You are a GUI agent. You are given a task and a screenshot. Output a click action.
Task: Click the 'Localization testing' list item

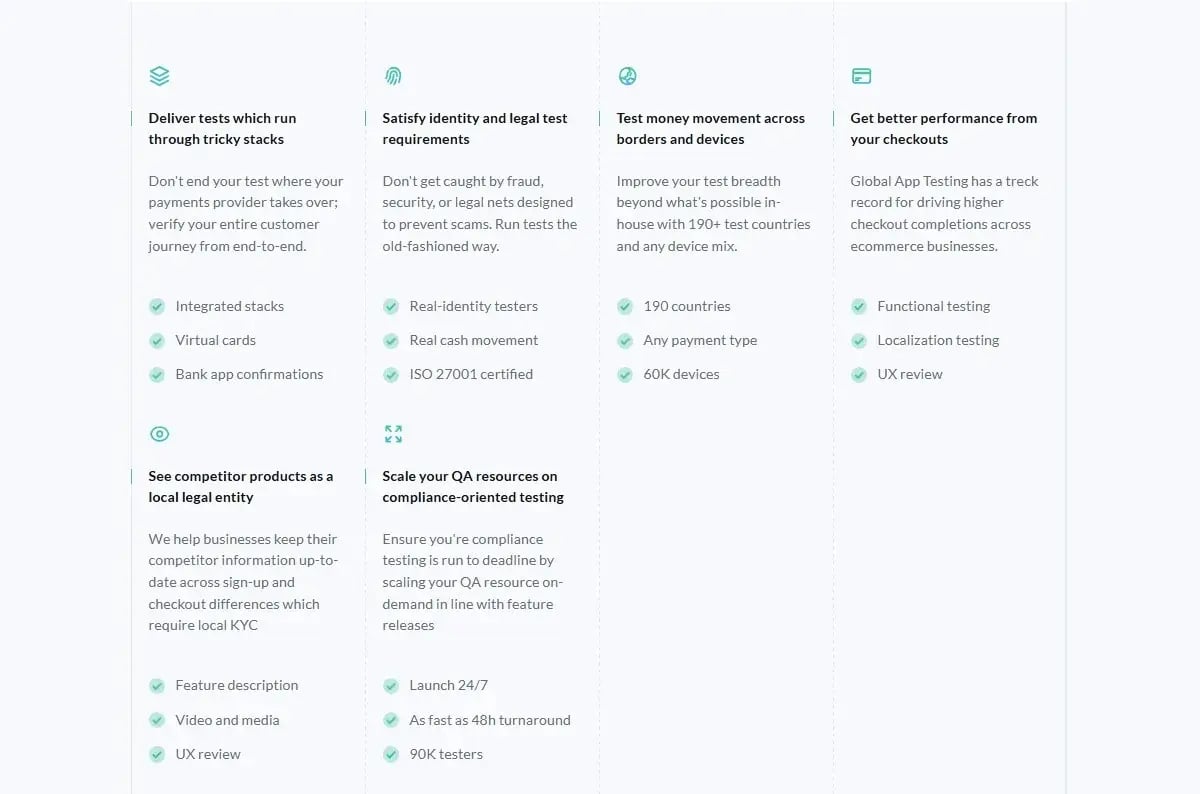tap(938, 340)
